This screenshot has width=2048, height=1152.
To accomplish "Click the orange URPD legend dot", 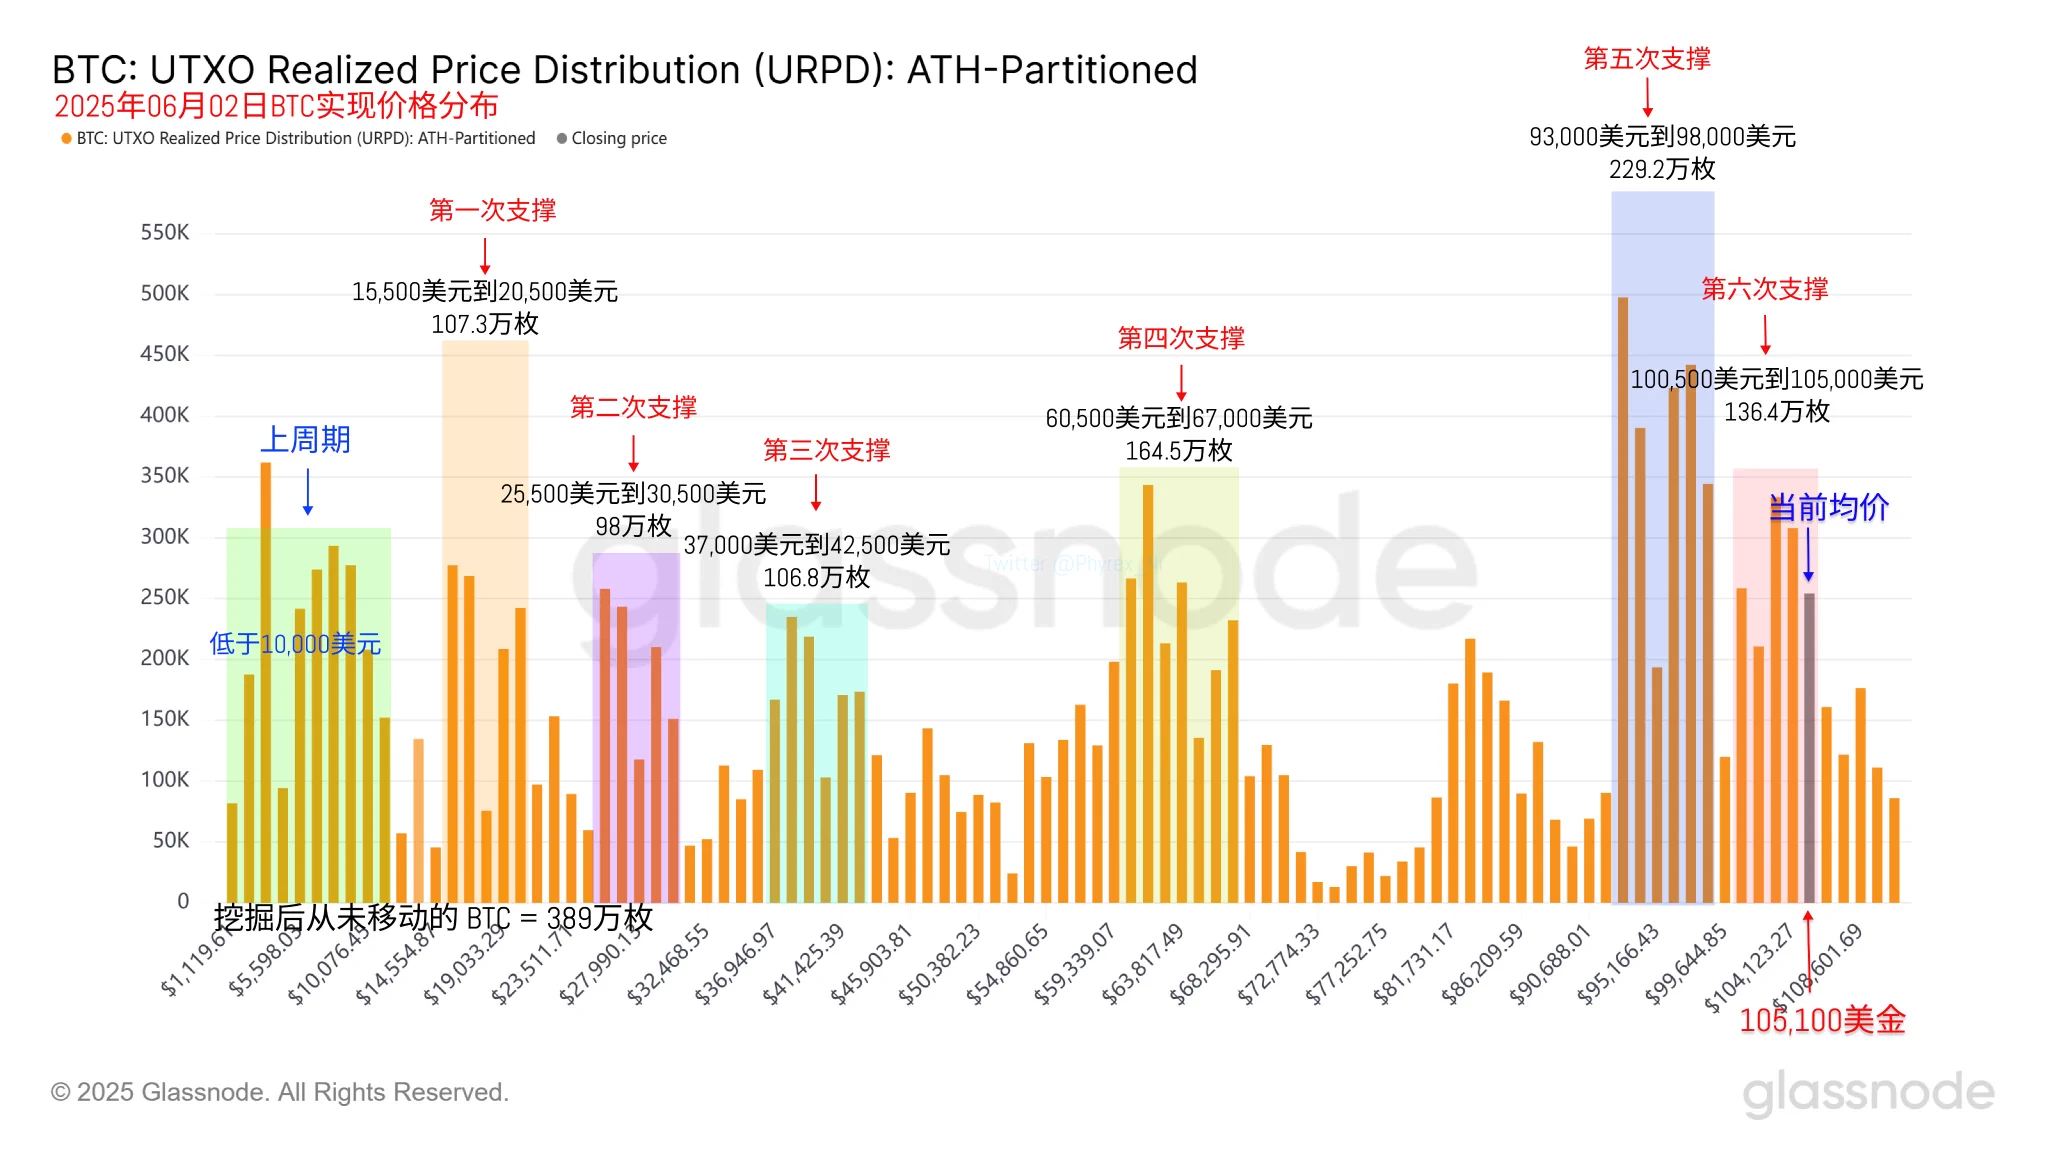I will (66, 139).
